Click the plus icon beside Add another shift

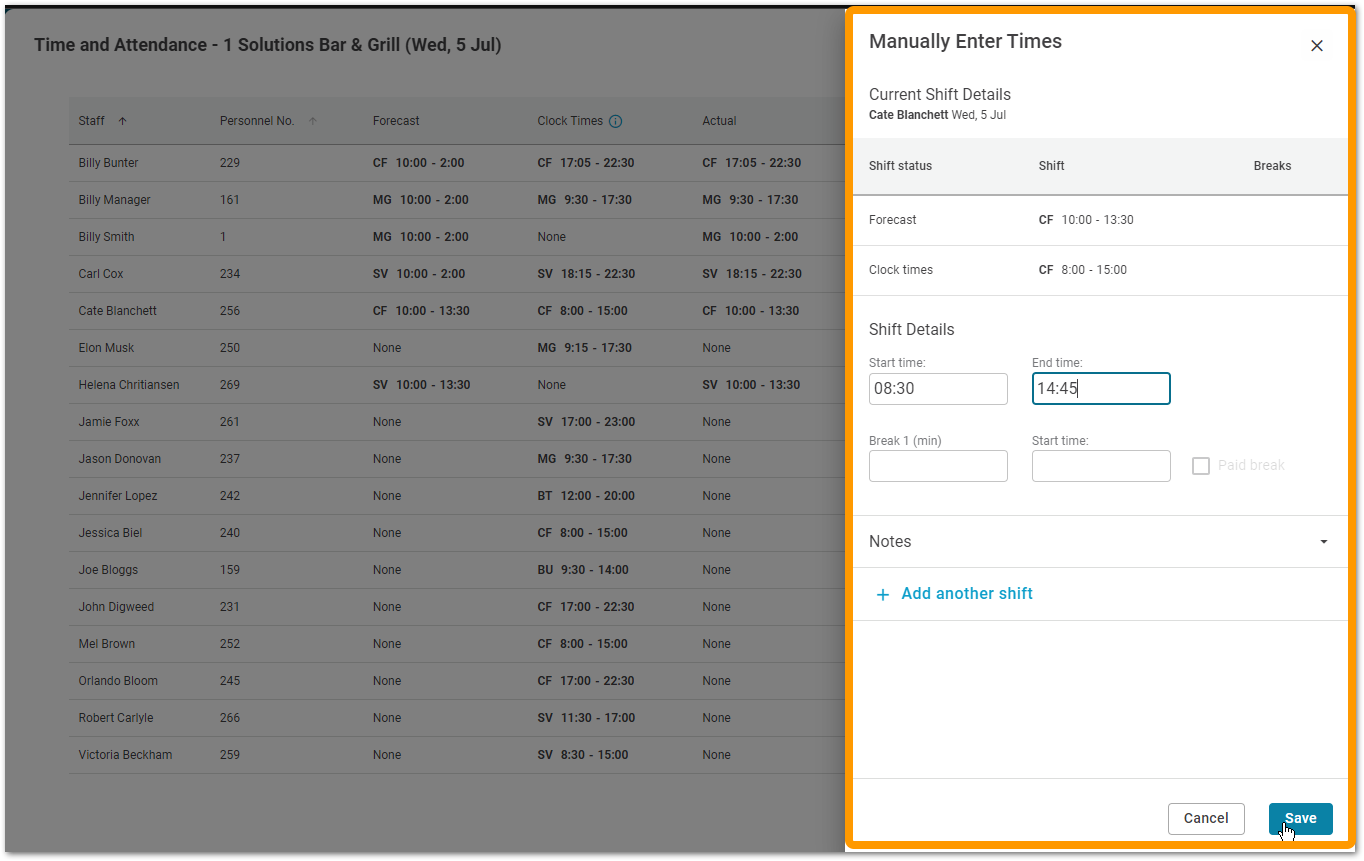882,595
